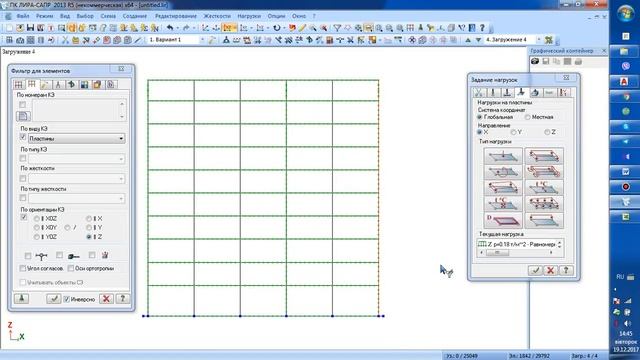Open help in Фильтр для элементов dialog

(122, 298)
